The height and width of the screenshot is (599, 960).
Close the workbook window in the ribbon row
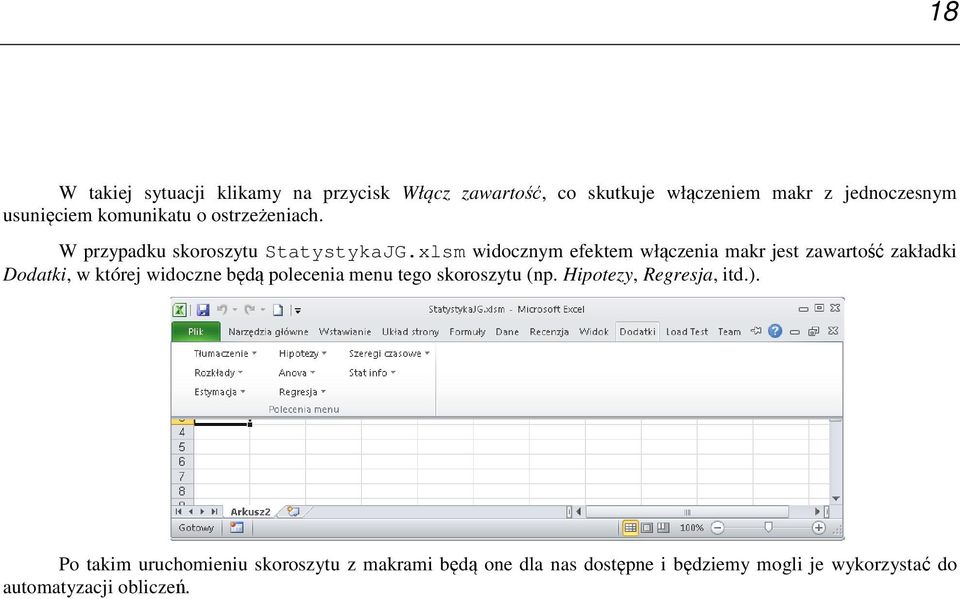click(833, 331)
